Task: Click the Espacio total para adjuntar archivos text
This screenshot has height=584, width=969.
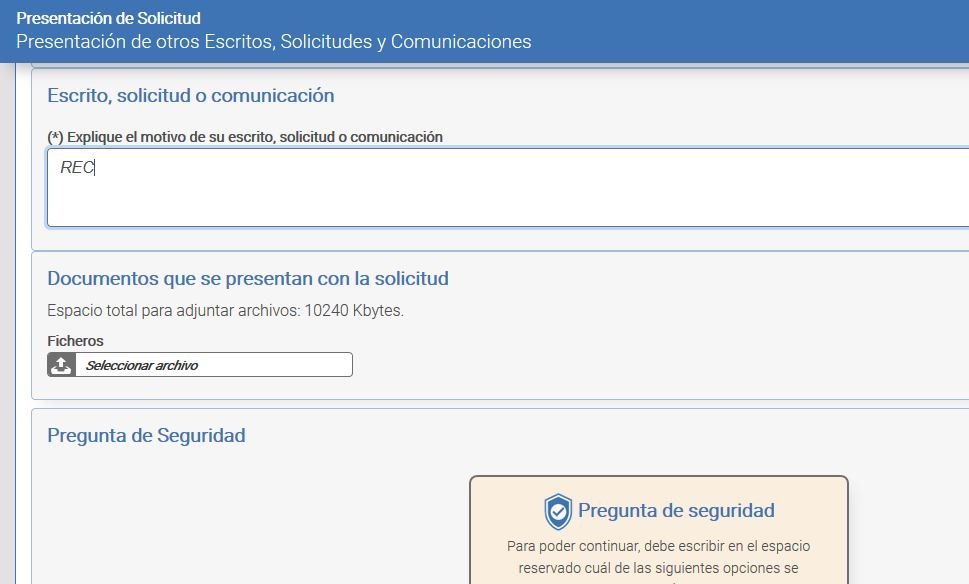Action: coord(225,311)
